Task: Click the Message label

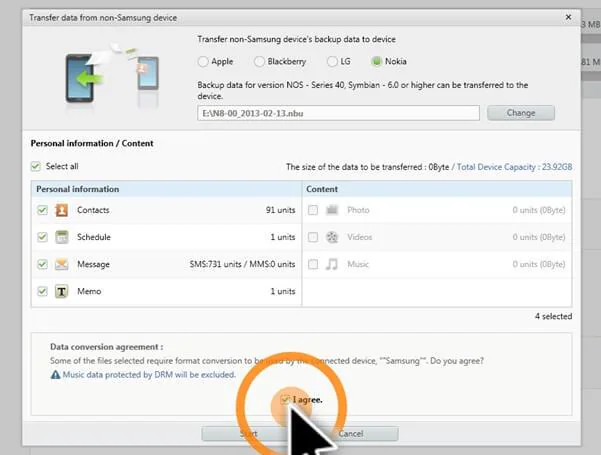Action: click(x=94, y=264)
